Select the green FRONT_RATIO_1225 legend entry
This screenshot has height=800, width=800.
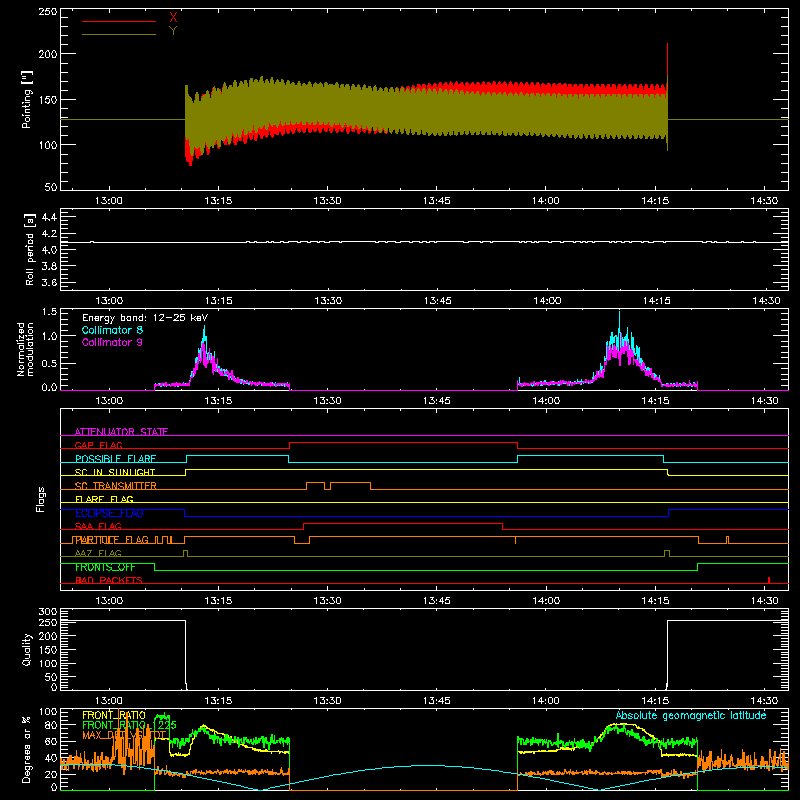[x=129, y=725]
